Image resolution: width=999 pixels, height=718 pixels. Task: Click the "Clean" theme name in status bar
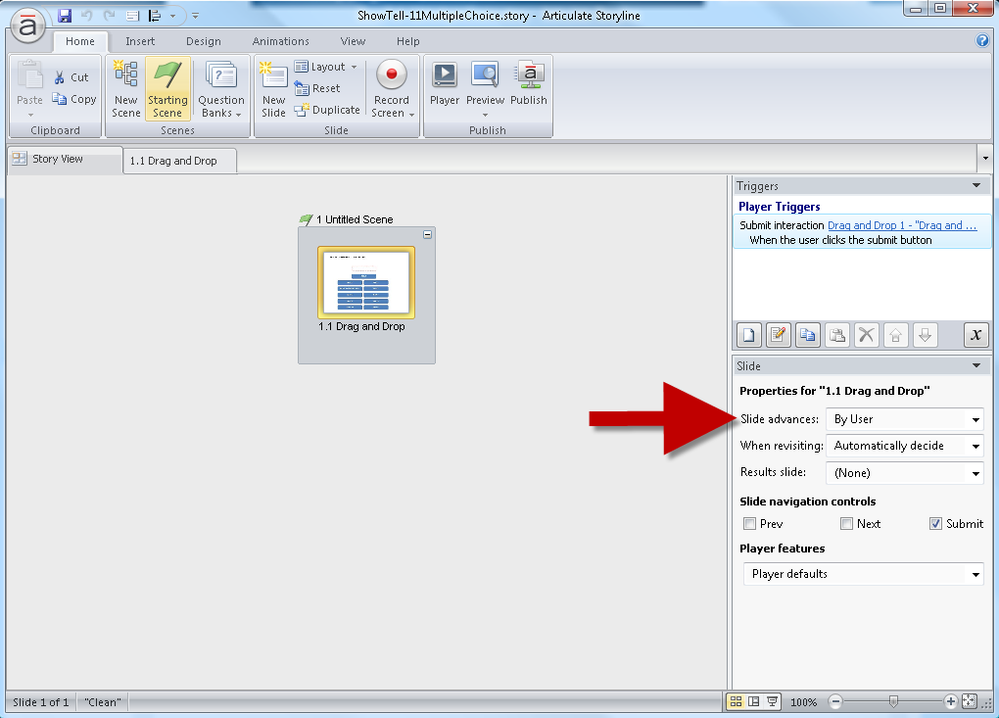coord(103,702)
